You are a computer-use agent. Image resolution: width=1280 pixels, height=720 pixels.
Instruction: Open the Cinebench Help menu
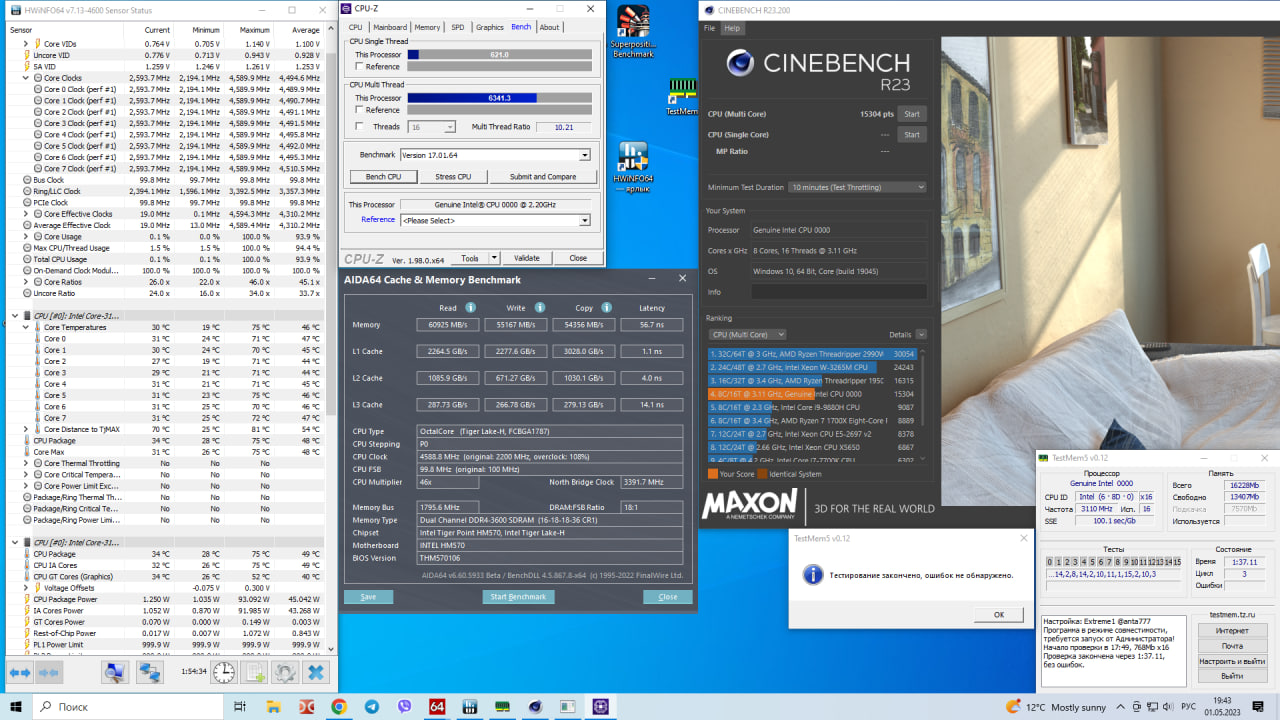tap(732, 28)
